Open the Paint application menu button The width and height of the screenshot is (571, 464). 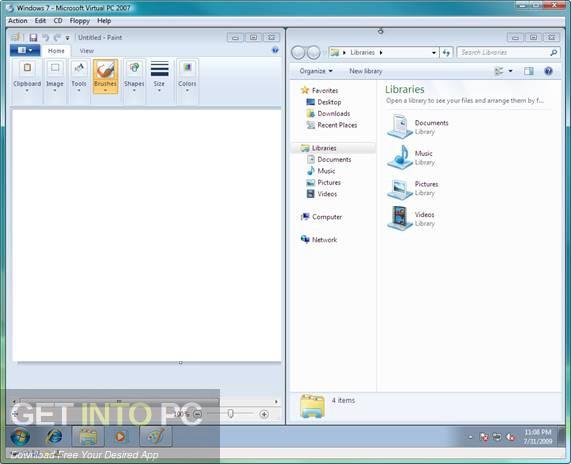click(x=25, y=50)
